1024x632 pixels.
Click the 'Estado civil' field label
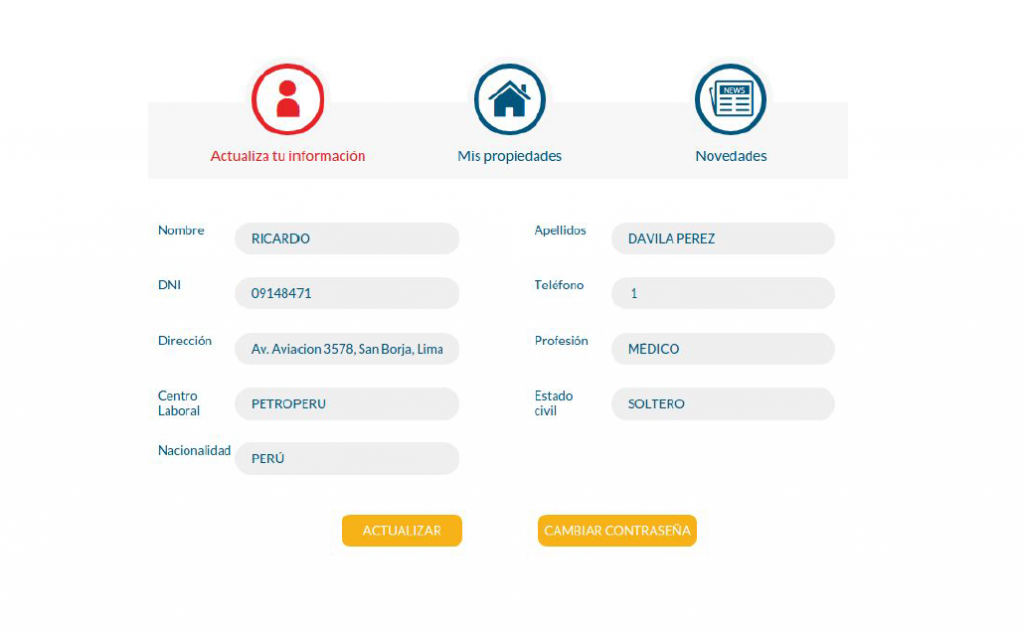point(554,403)
